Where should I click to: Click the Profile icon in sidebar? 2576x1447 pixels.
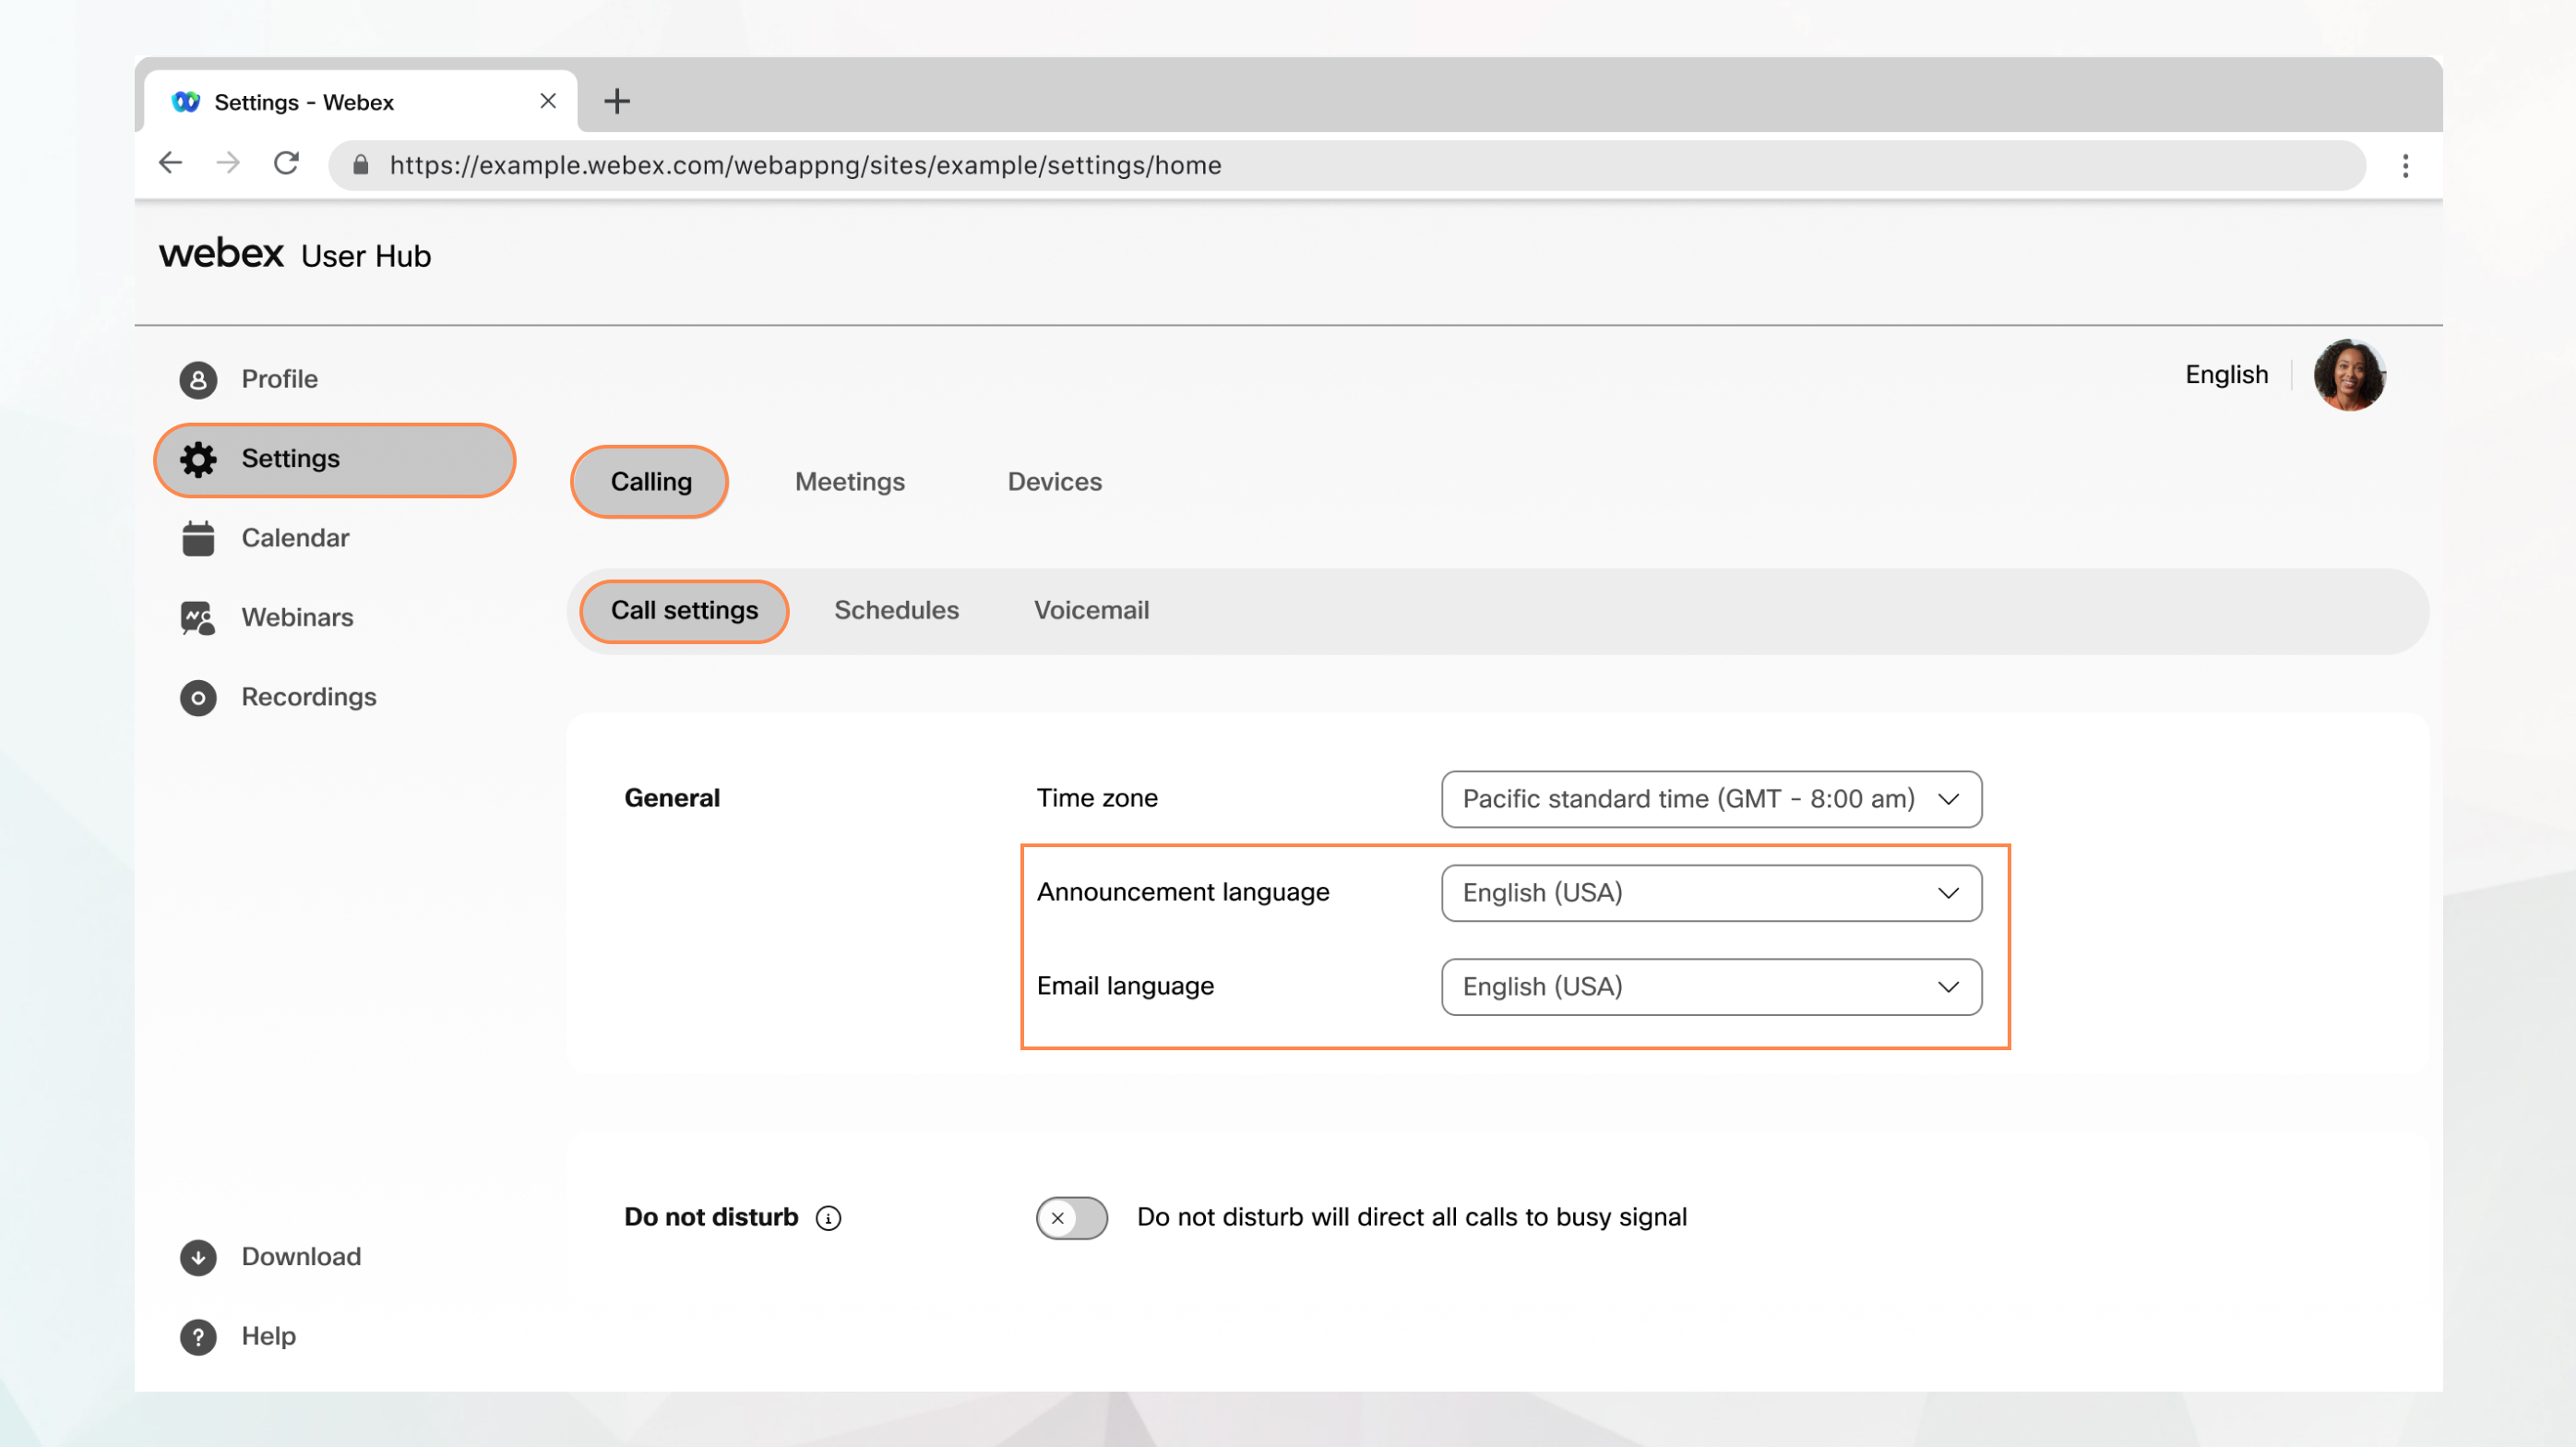[x=197, y=378]
